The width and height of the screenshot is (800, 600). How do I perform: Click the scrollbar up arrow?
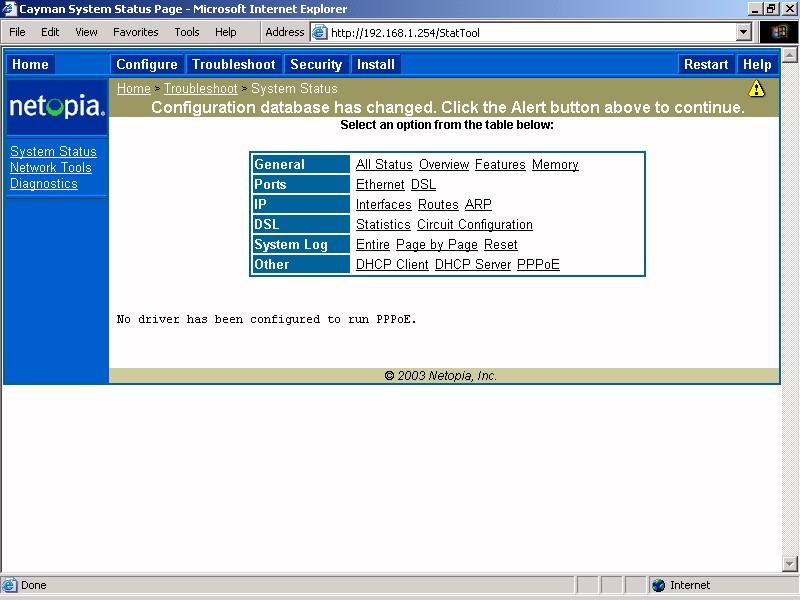(789, 55)
